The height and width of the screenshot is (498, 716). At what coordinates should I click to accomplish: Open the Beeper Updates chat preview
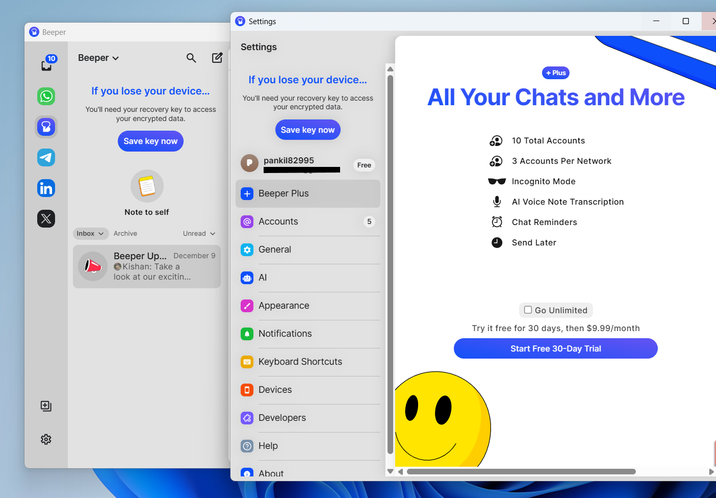point(147,267)
